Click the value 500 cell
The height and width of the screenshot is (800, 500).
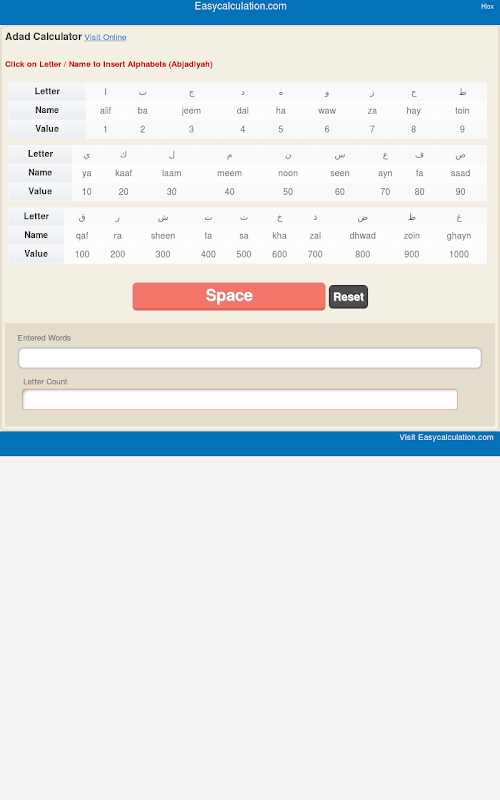(244, 254)
